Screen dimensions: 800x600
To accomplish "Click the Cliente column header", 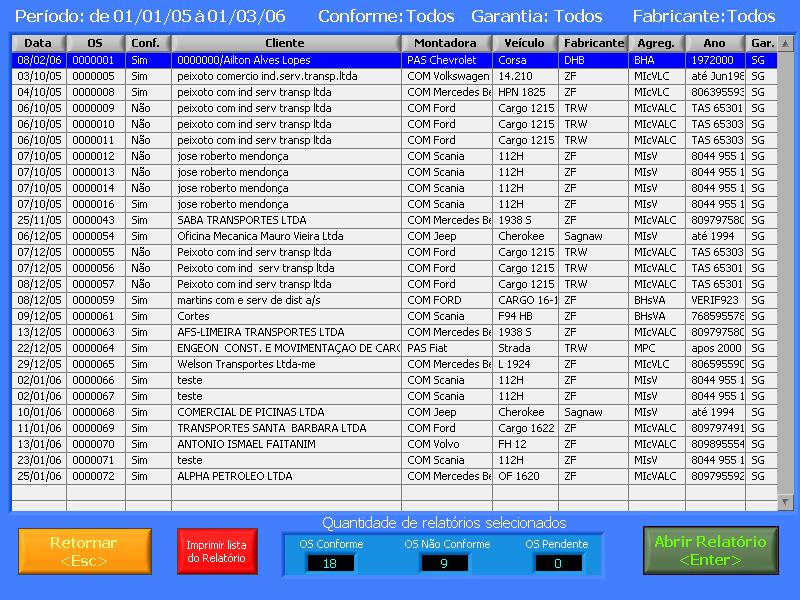I will (285, 43).
